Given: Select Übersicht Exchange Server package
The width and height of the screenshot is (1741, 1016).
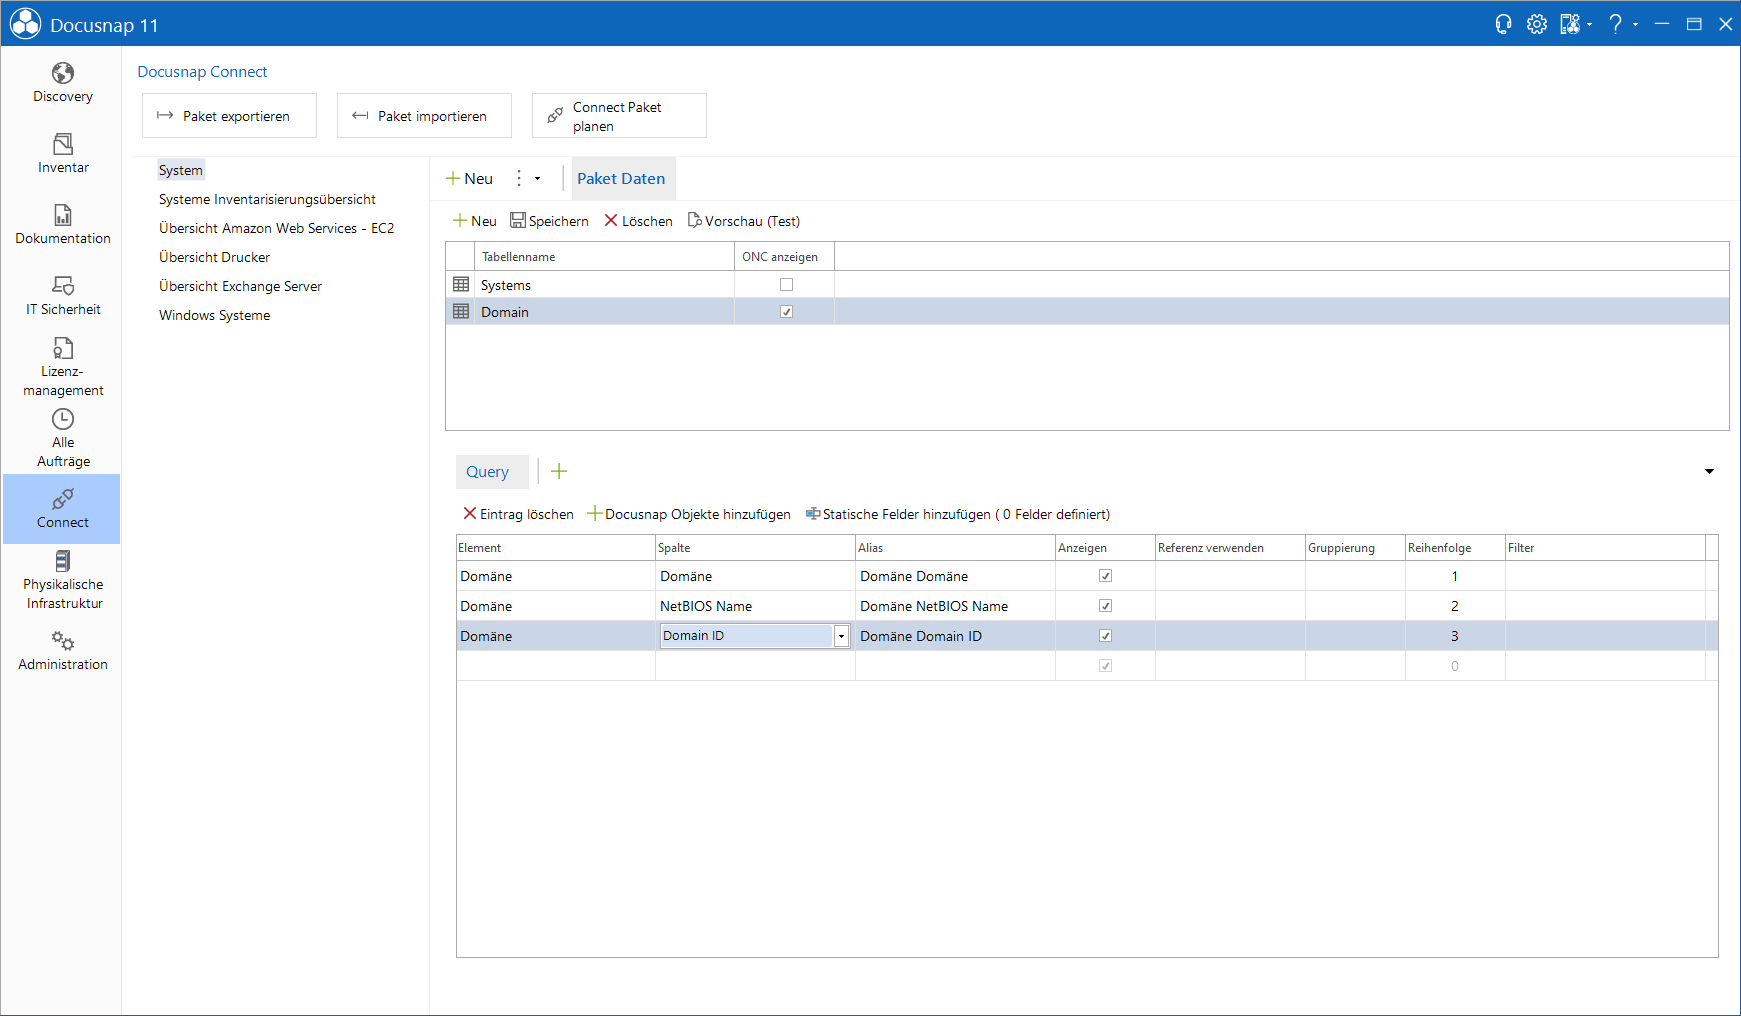Looking at the screenshot, I should (240, 287).
